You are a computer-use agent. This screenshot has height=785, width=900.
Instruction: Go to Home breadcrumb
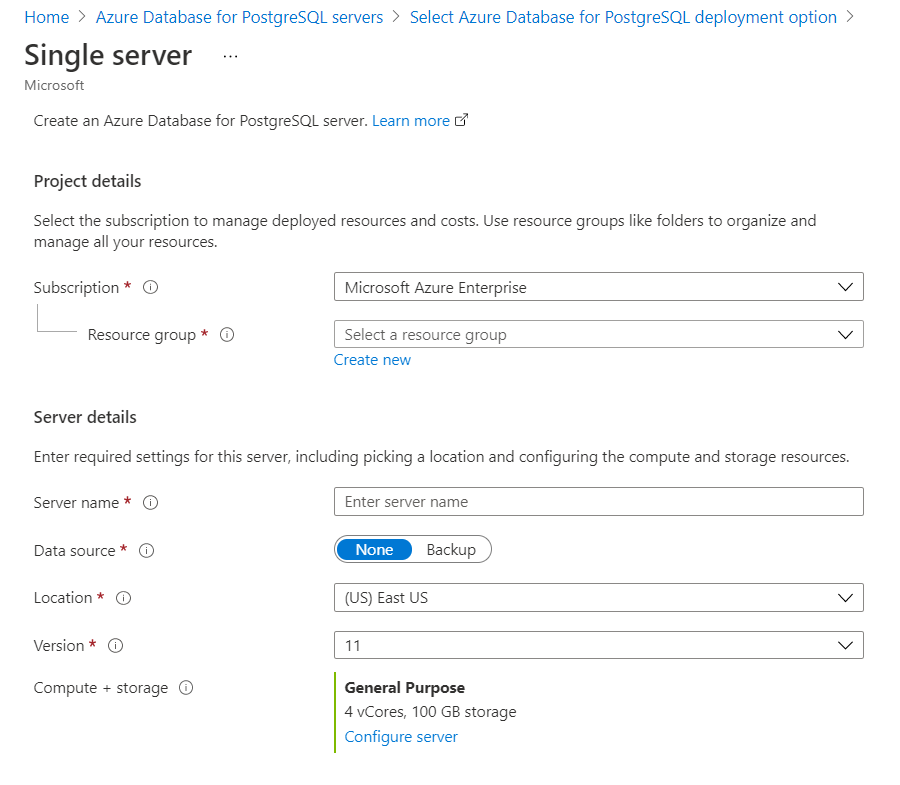(x=46, y=17)
